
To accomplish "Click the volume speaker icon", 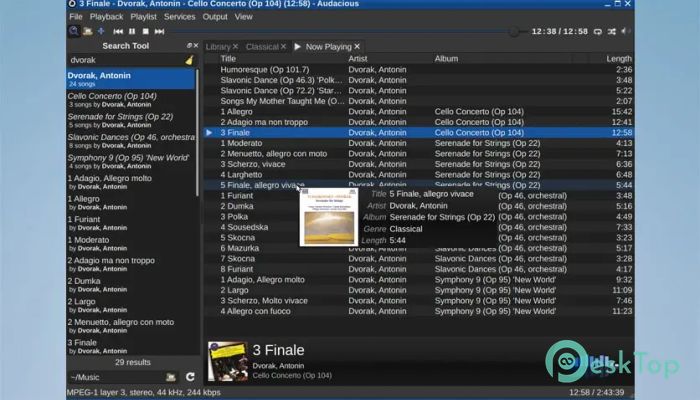I will [x=625, y=31].
